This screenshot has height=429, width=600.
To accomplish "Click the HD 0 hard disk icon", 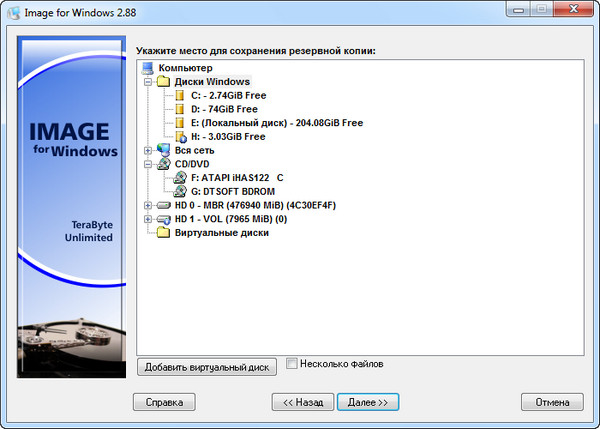I will coord(164,206).
